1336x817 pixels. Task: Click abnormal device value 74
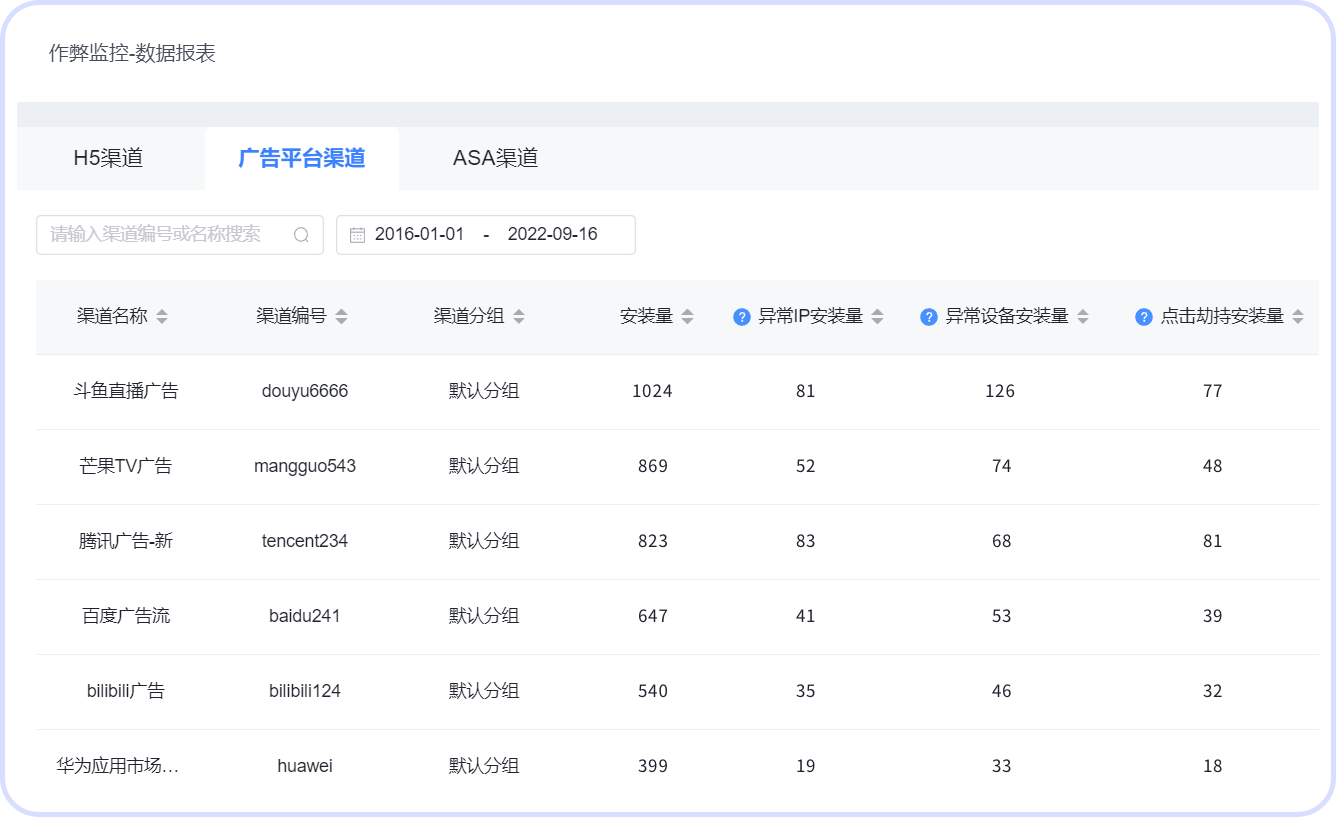pos(1002,467)
